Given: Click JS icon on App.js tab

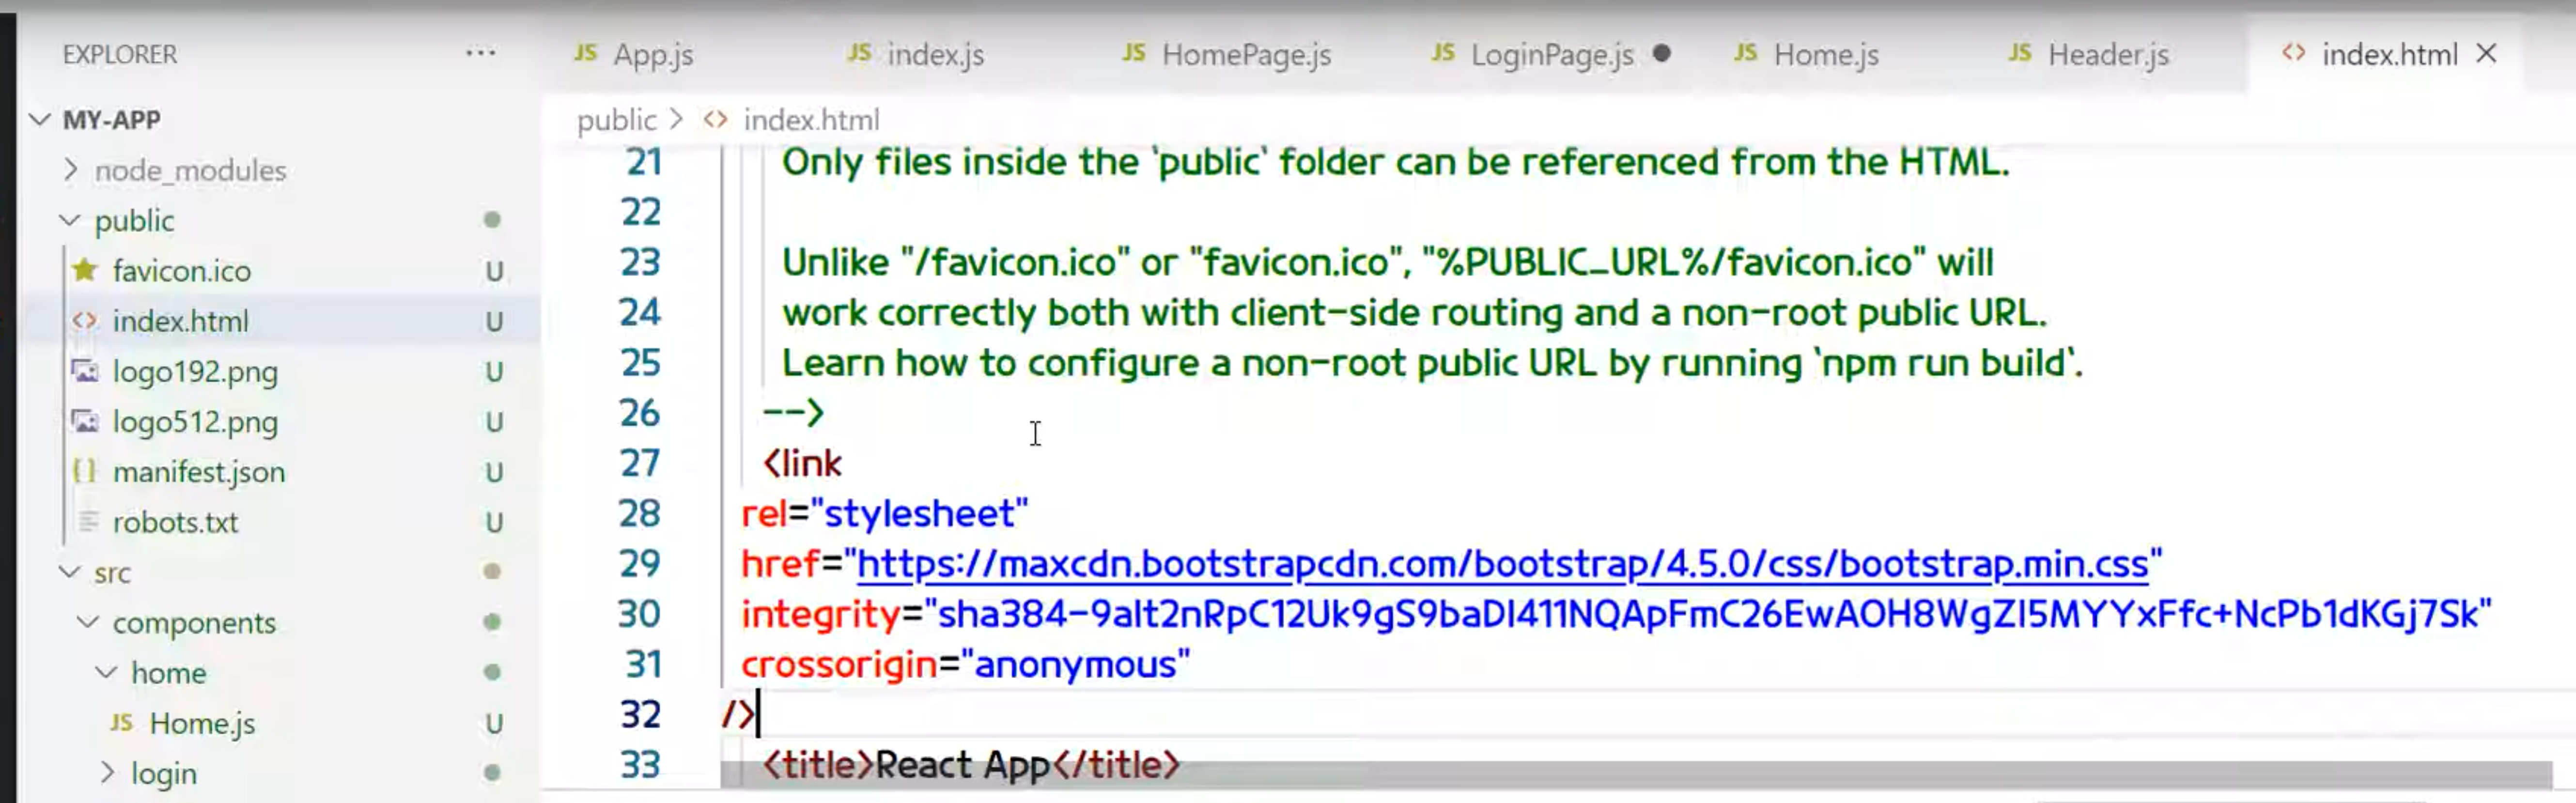Looking at the screenshot, I should click(585, 53).
